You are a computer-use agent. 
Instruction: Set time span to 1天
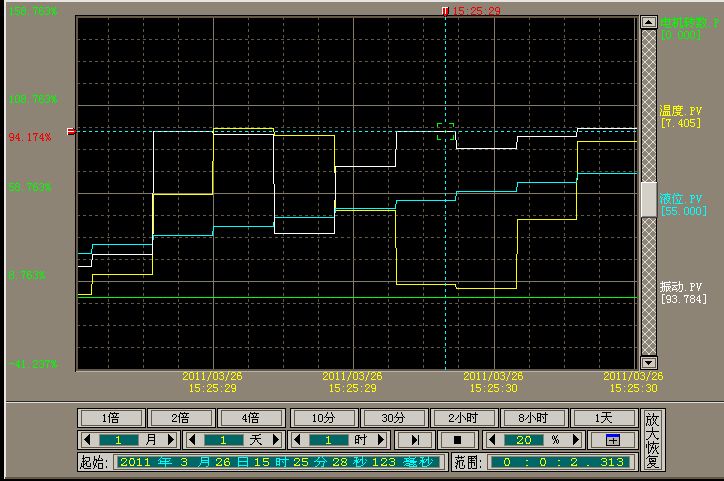click(x=604, y=418)
